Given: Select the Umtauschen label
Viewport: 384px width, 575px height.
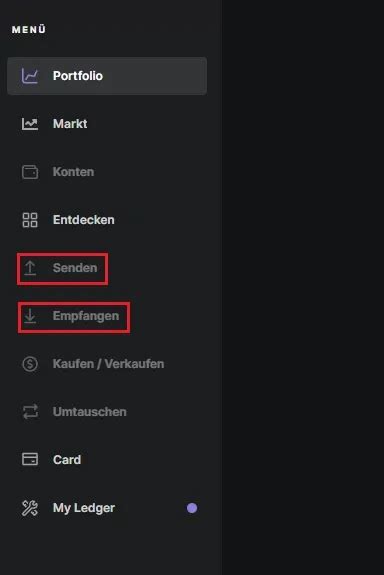Looking at the screenshot, I should pos(89,412).
